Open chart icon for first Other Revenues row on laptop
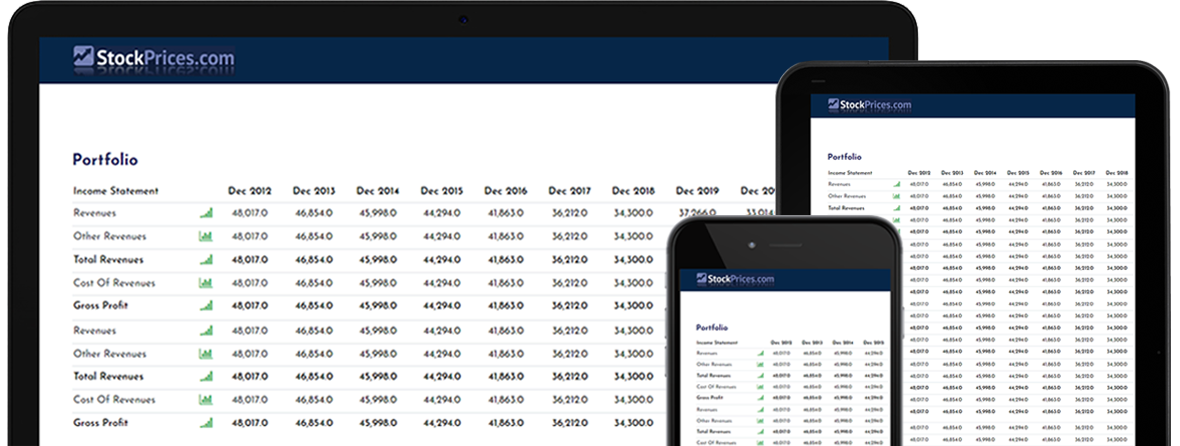This screenshot has height=446, width=1180. click(x=206, y=237)
